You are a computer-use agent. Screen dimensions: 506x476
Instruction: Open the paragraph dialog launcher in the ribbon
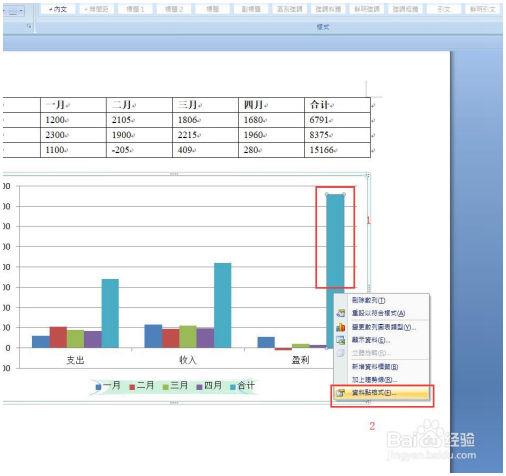click(29, 27)
